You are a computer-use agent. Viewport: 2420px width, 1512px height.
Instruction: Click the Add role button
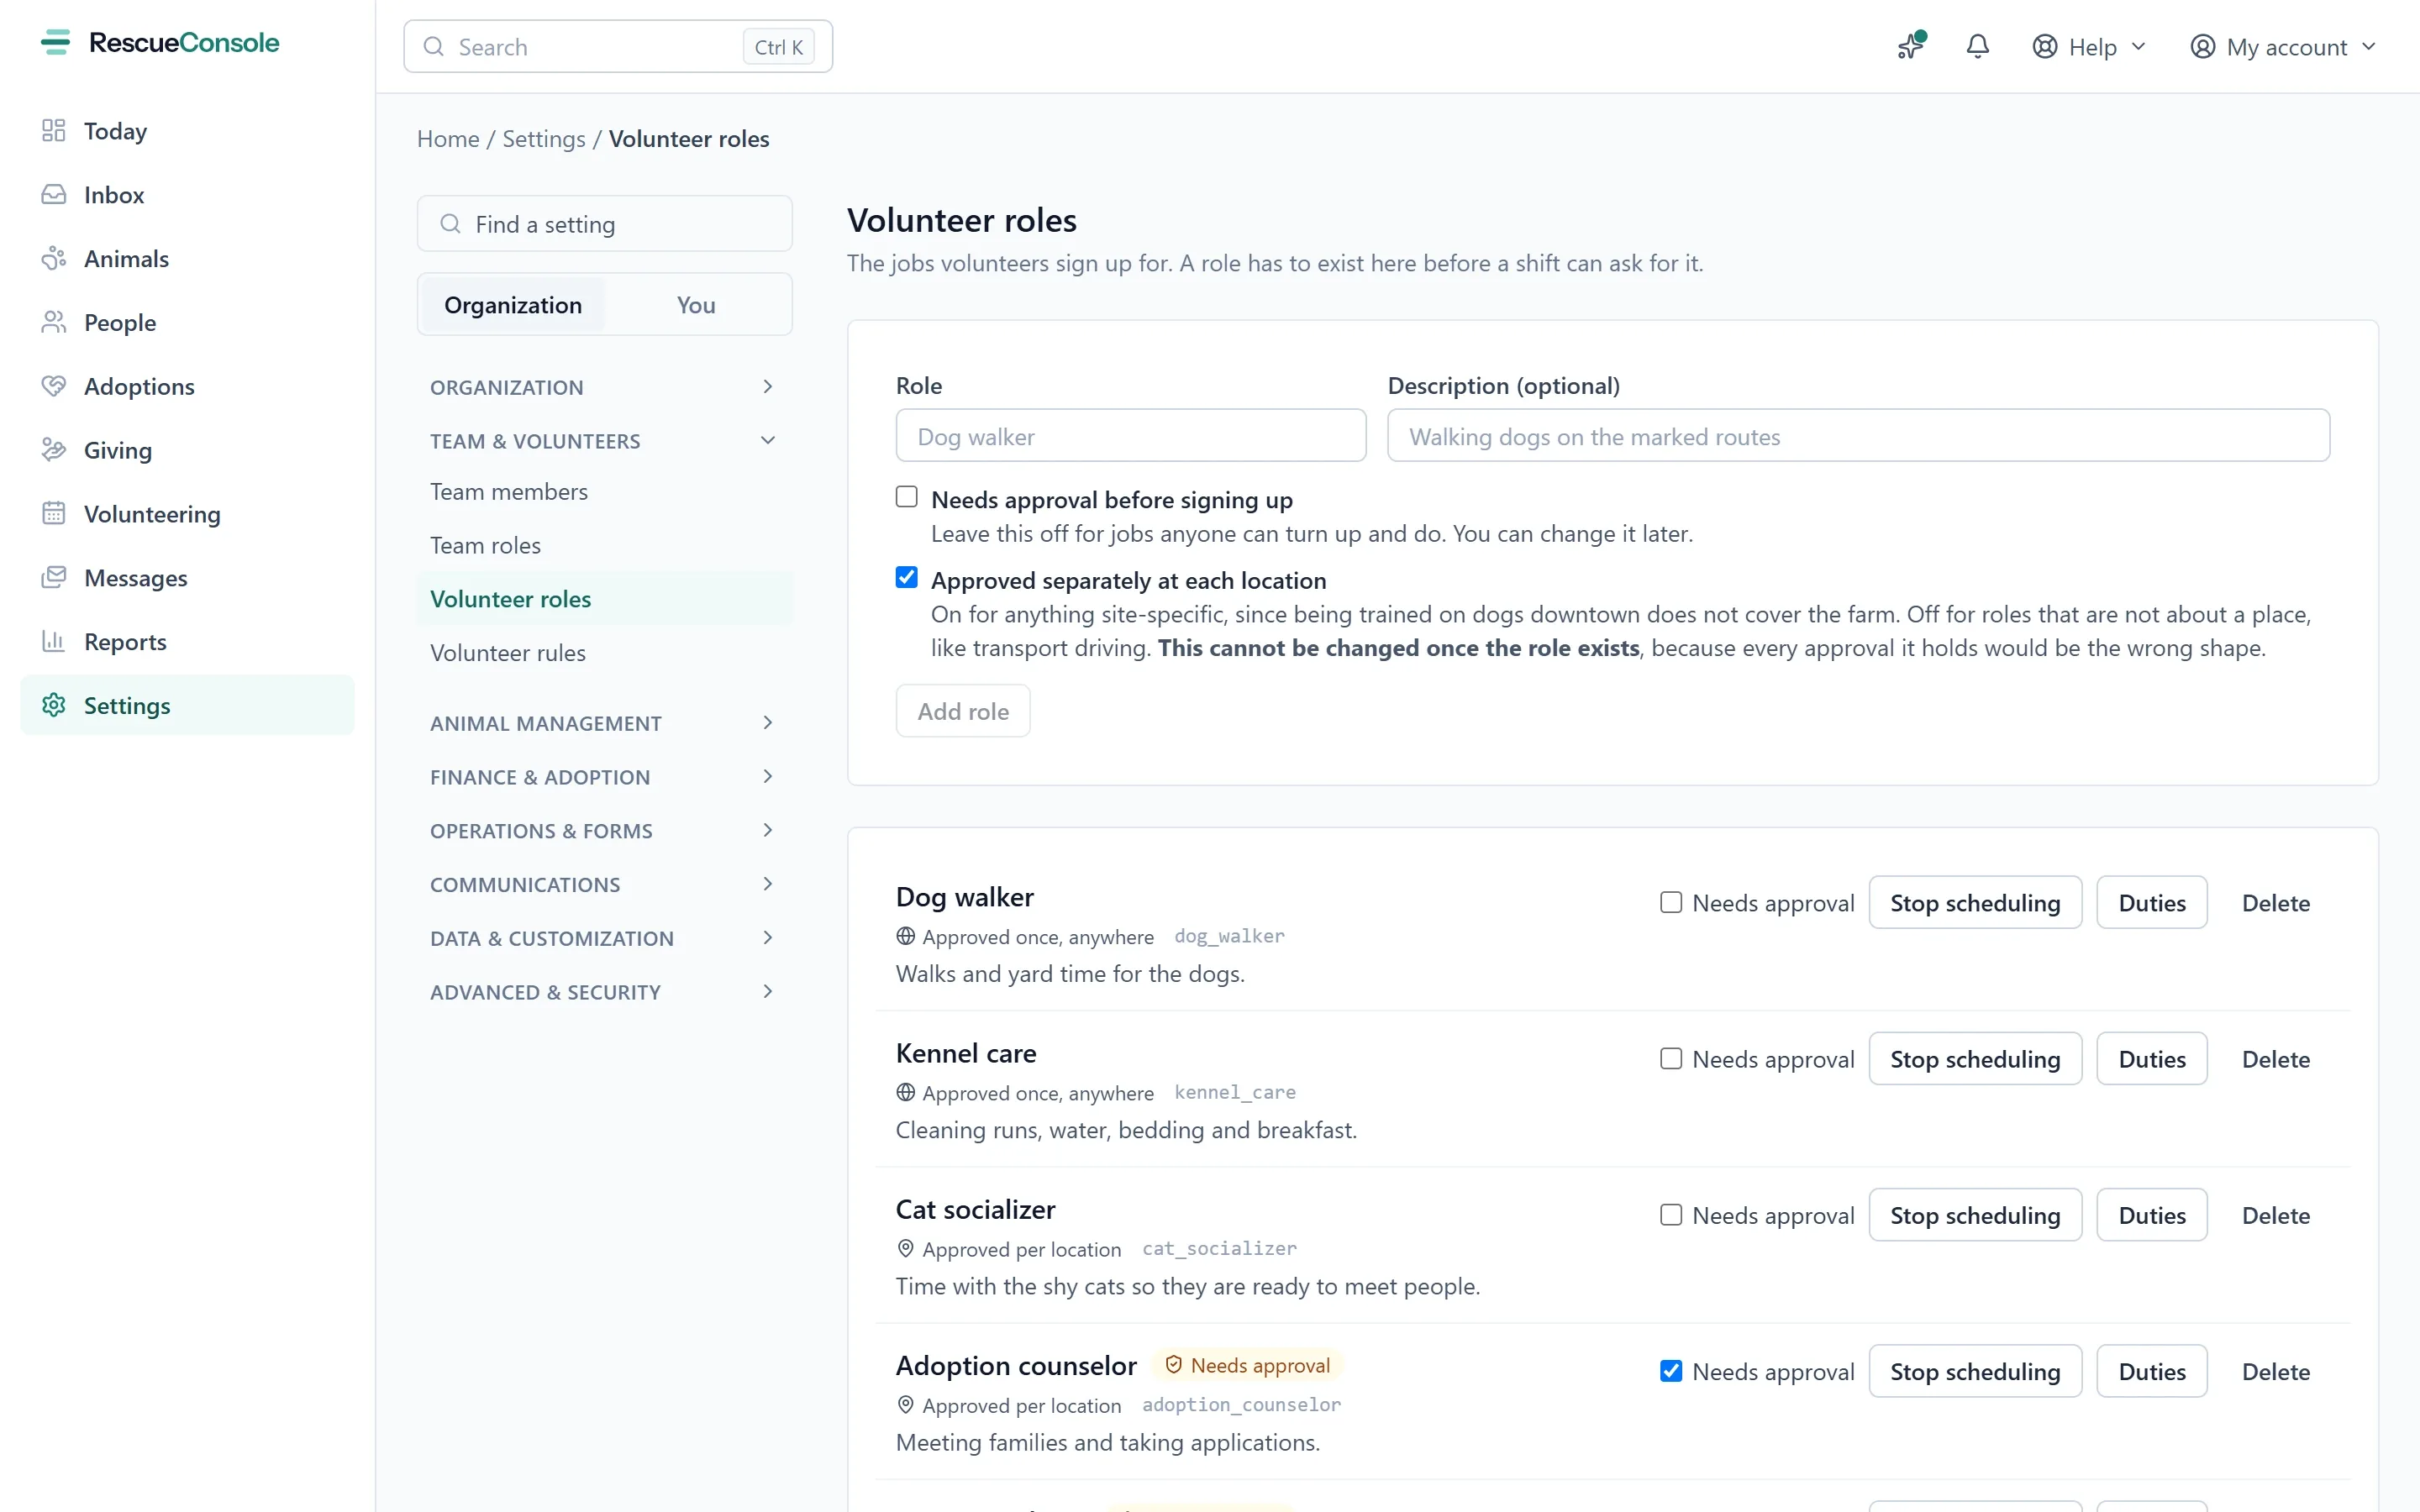[963, 711]
